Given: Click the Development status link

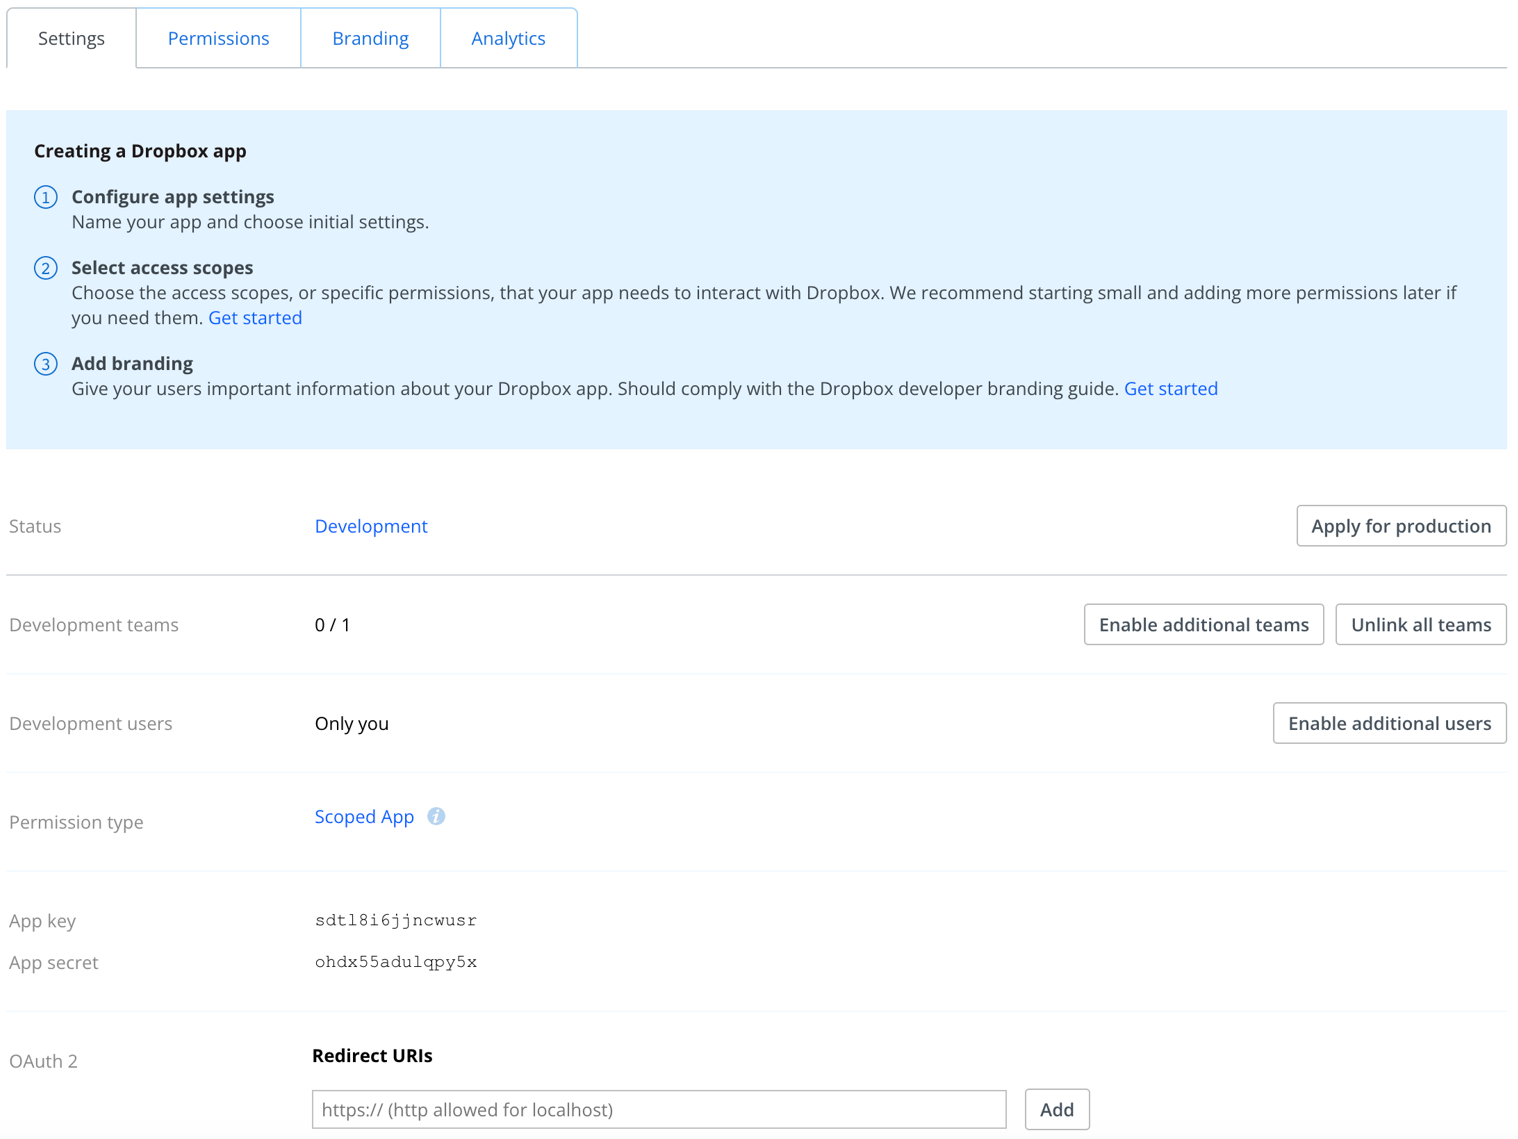Looking at the screenshot, I should (x=371, y=526).
